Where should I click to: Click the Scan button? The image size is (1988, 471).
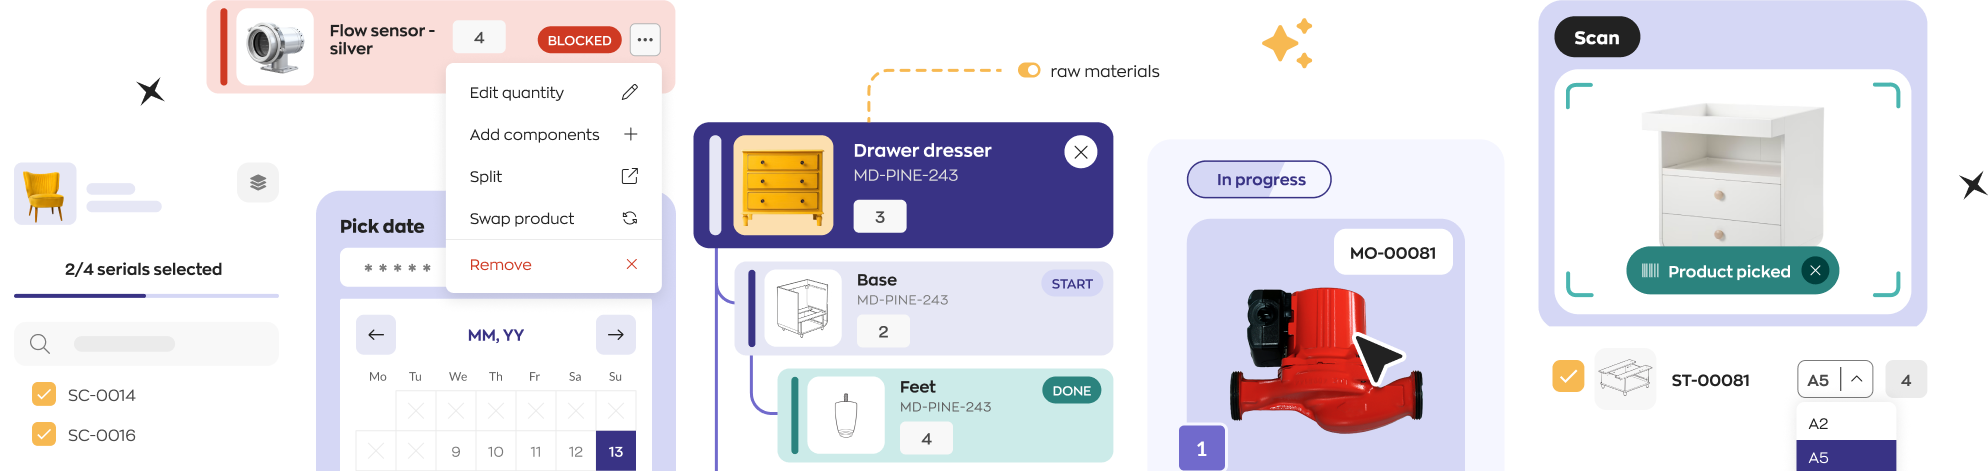[1596, 38]
